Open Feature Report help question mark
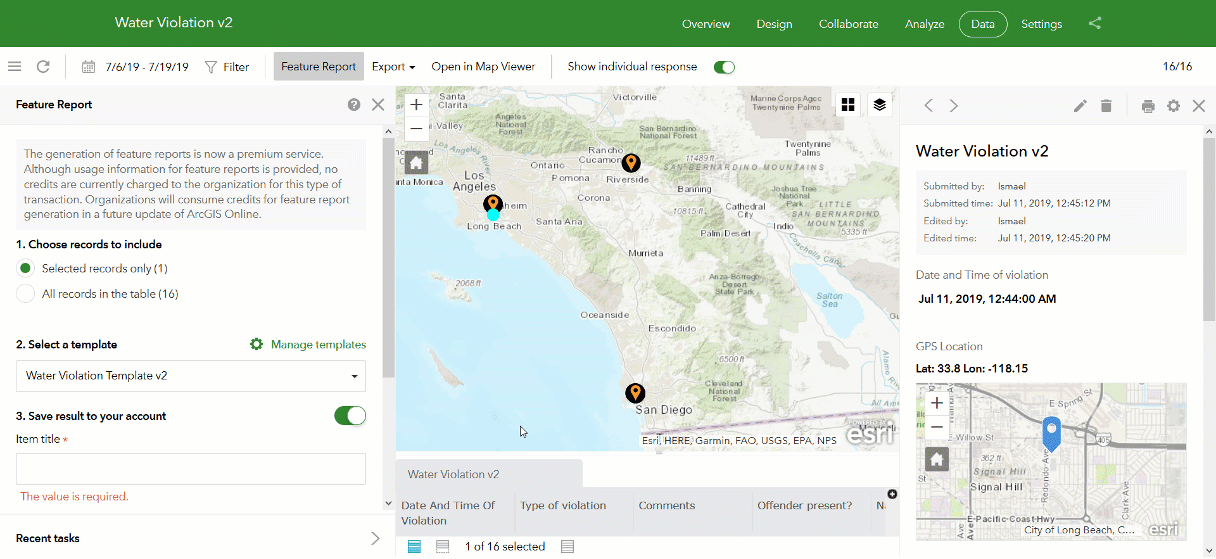 tap(354, 104)
